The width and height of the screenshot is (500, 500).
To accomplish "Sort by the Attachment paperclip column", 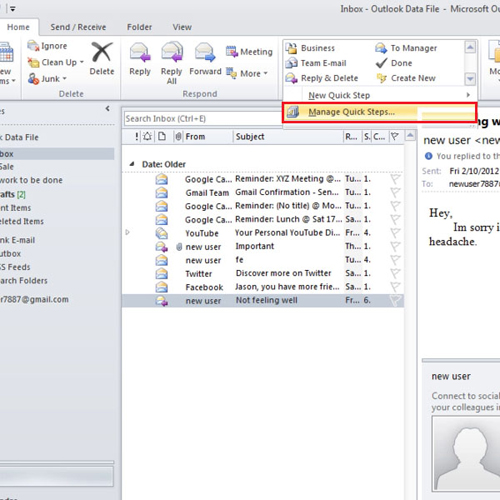I will (178, 136).
